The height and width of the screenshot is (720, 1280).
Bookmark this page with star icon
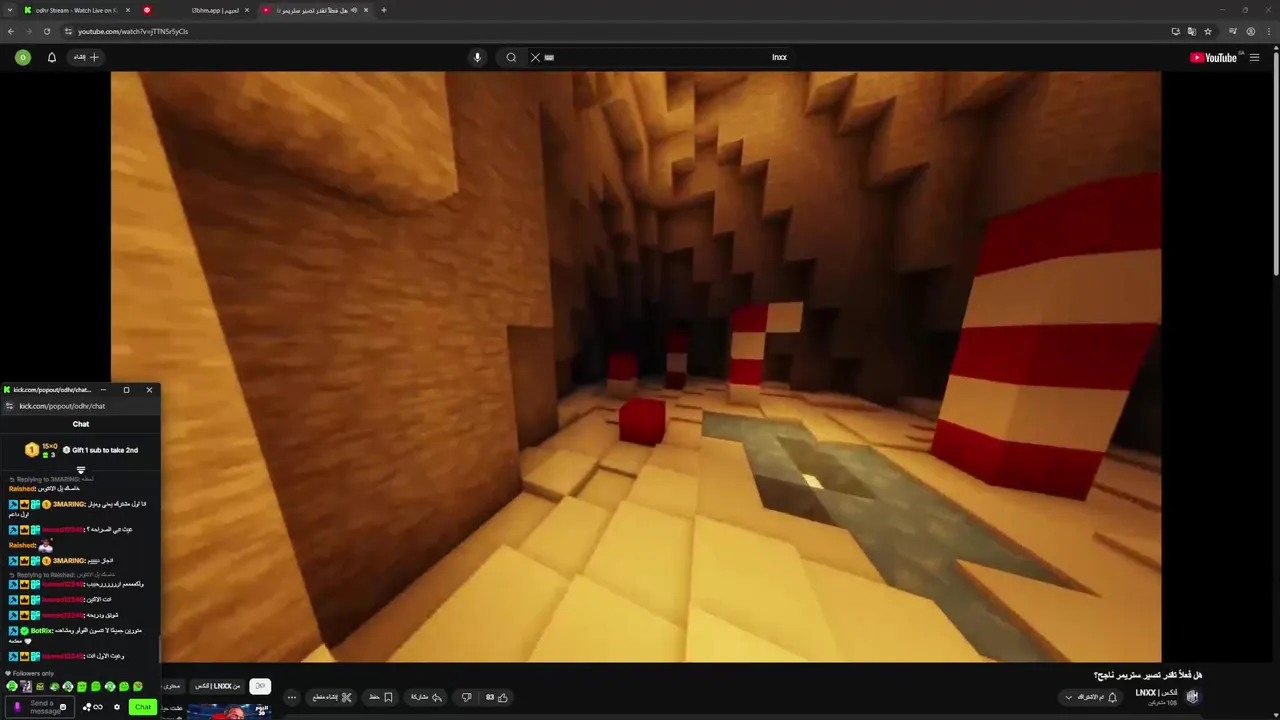[x=1207, y=31]
